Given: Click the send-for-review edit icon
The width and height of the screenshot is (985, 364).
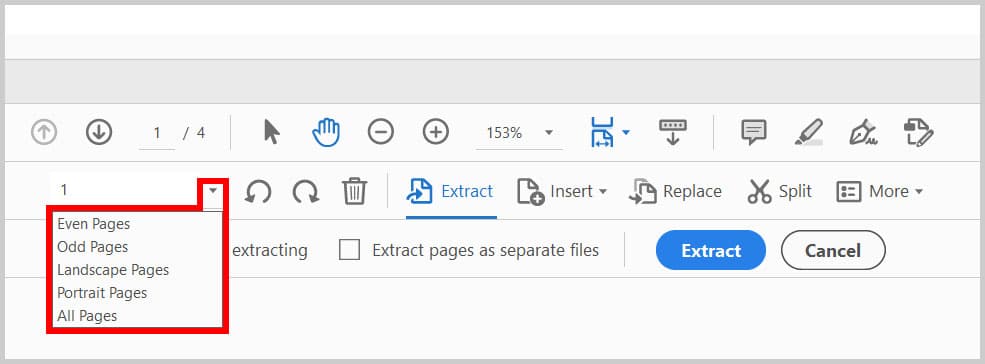Looking at the screenshot, I should pyautogui.click(x=918, y=133).
